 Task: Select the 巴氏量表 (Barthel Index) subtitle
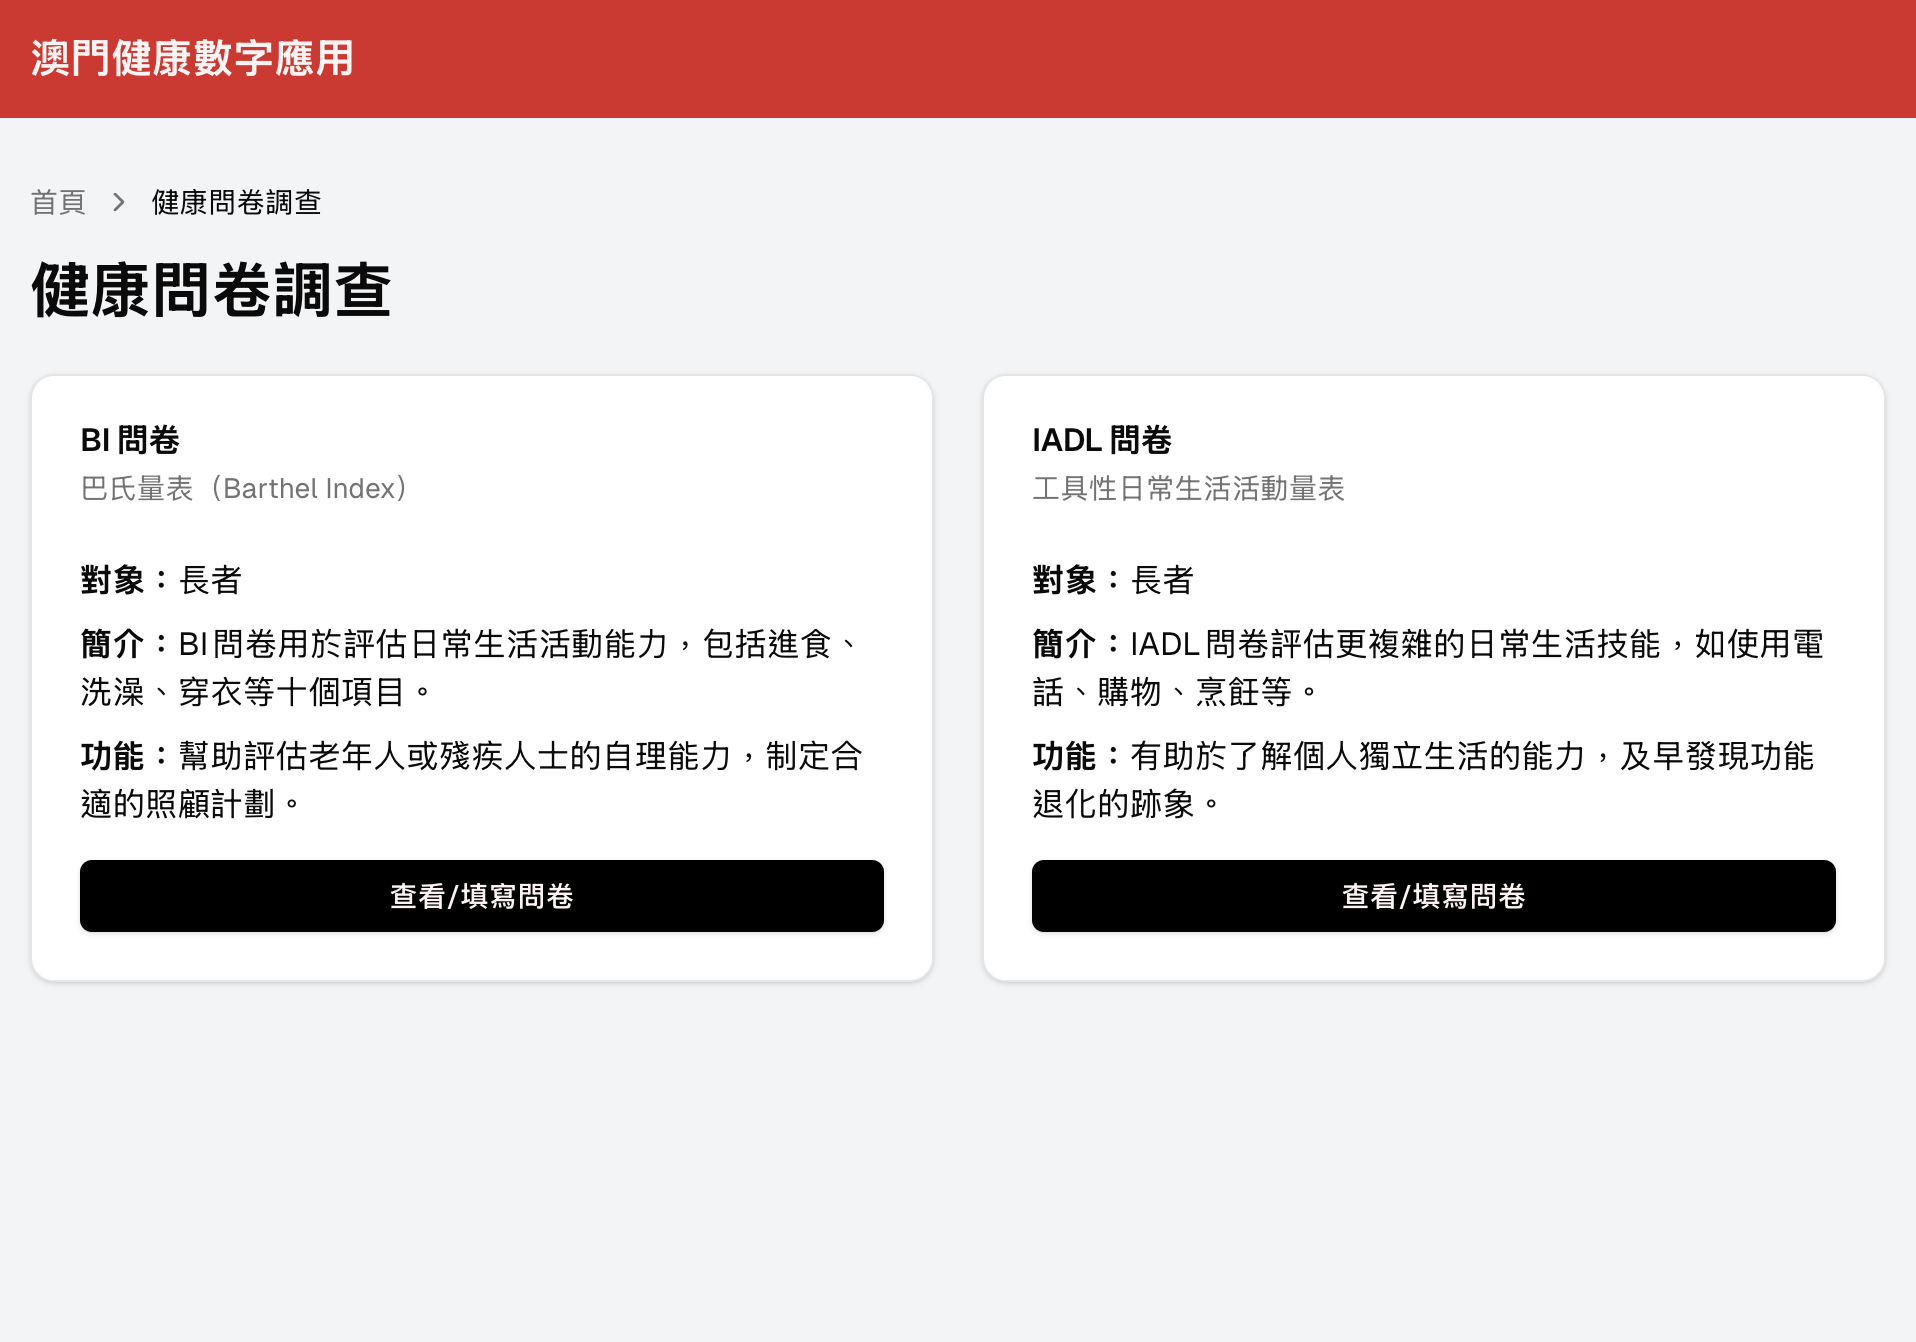244,488
